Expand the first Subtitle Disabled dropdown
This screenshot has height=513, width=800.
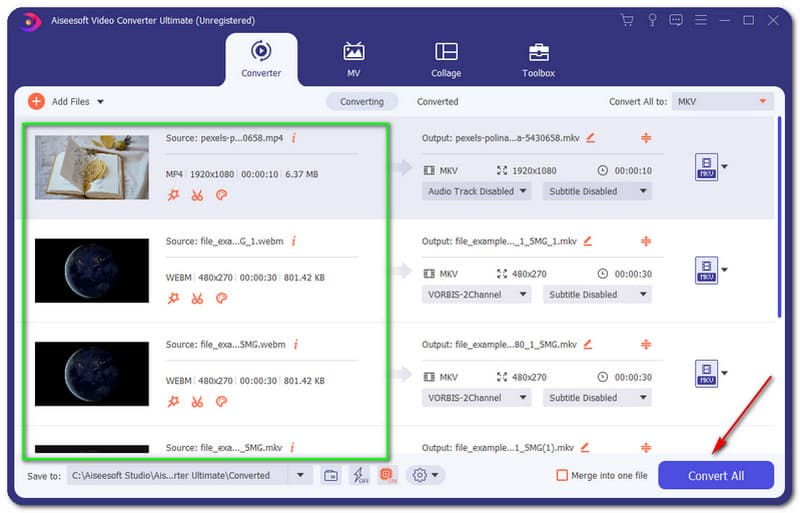coord(597,191)
